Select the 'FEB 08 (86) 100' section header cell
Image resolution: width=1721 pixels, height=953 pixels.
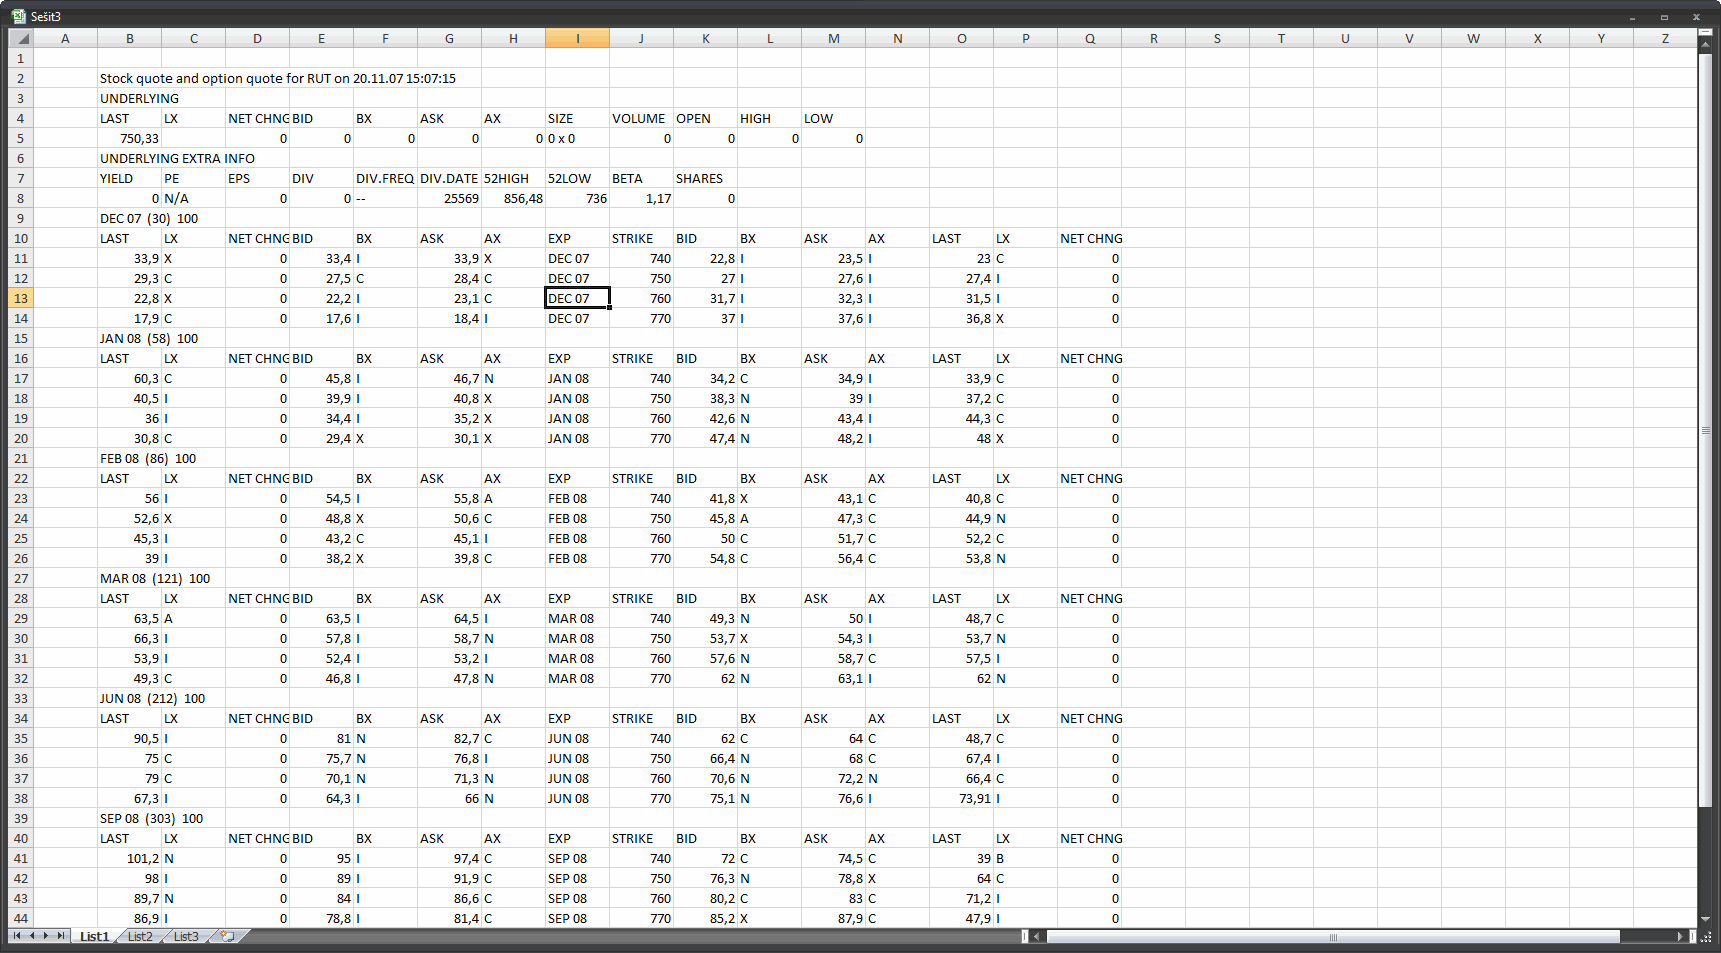click(x=148, y=458)
